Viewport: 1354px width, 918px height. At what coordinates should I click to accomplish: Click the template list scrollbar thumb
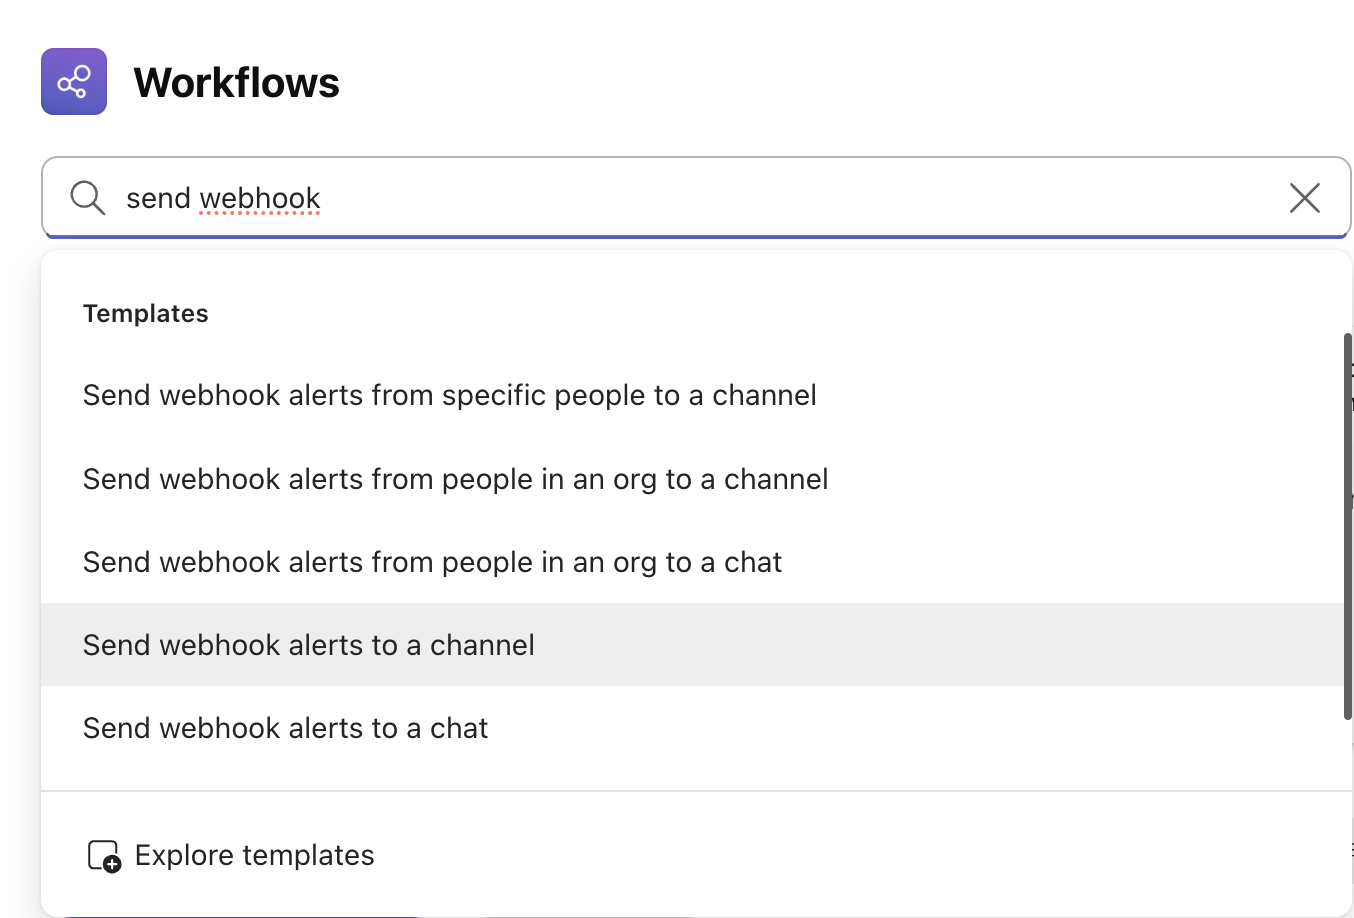click(1347, 525)
